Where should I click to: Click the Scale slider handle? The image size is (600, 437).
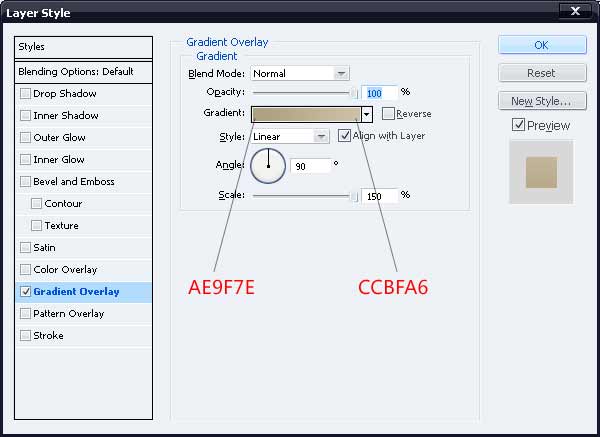point(355,196)
